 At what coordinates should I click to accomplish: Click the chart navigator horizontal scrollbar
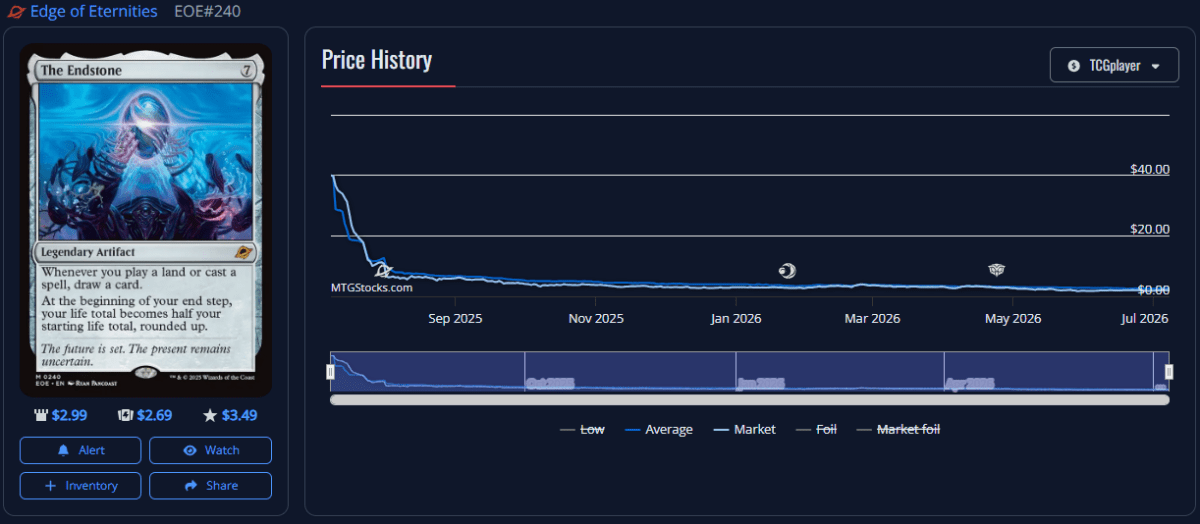tap(749, 400)
